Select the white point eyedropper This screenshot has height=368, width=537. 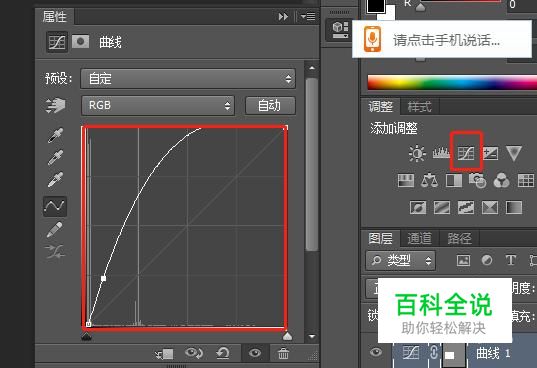point(55,180)
